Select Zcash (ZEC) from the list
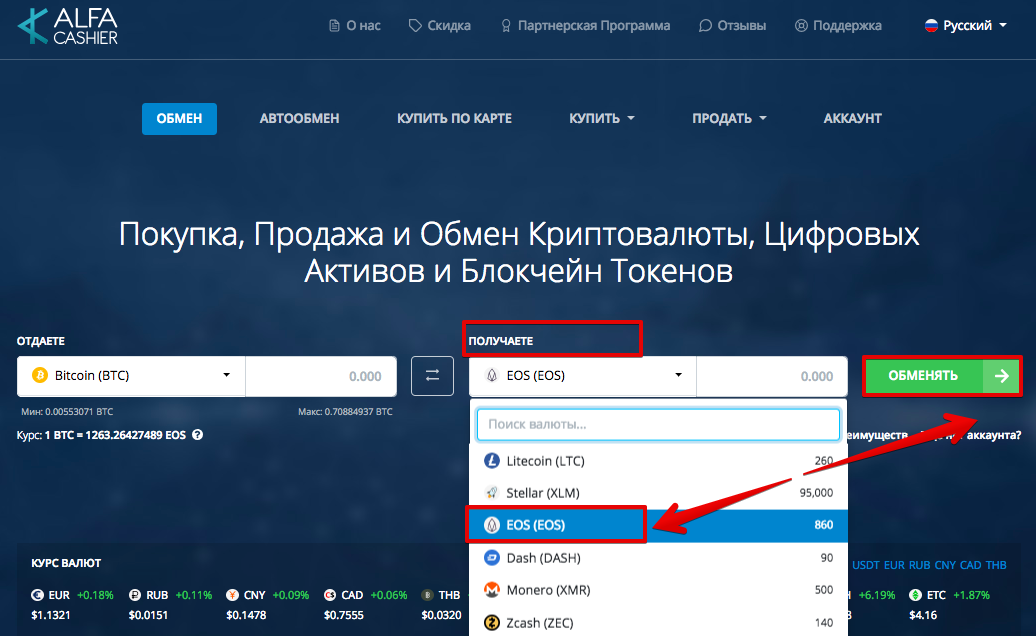The width and height of the screenshot is (1036, 636). [x=658, y=622]
